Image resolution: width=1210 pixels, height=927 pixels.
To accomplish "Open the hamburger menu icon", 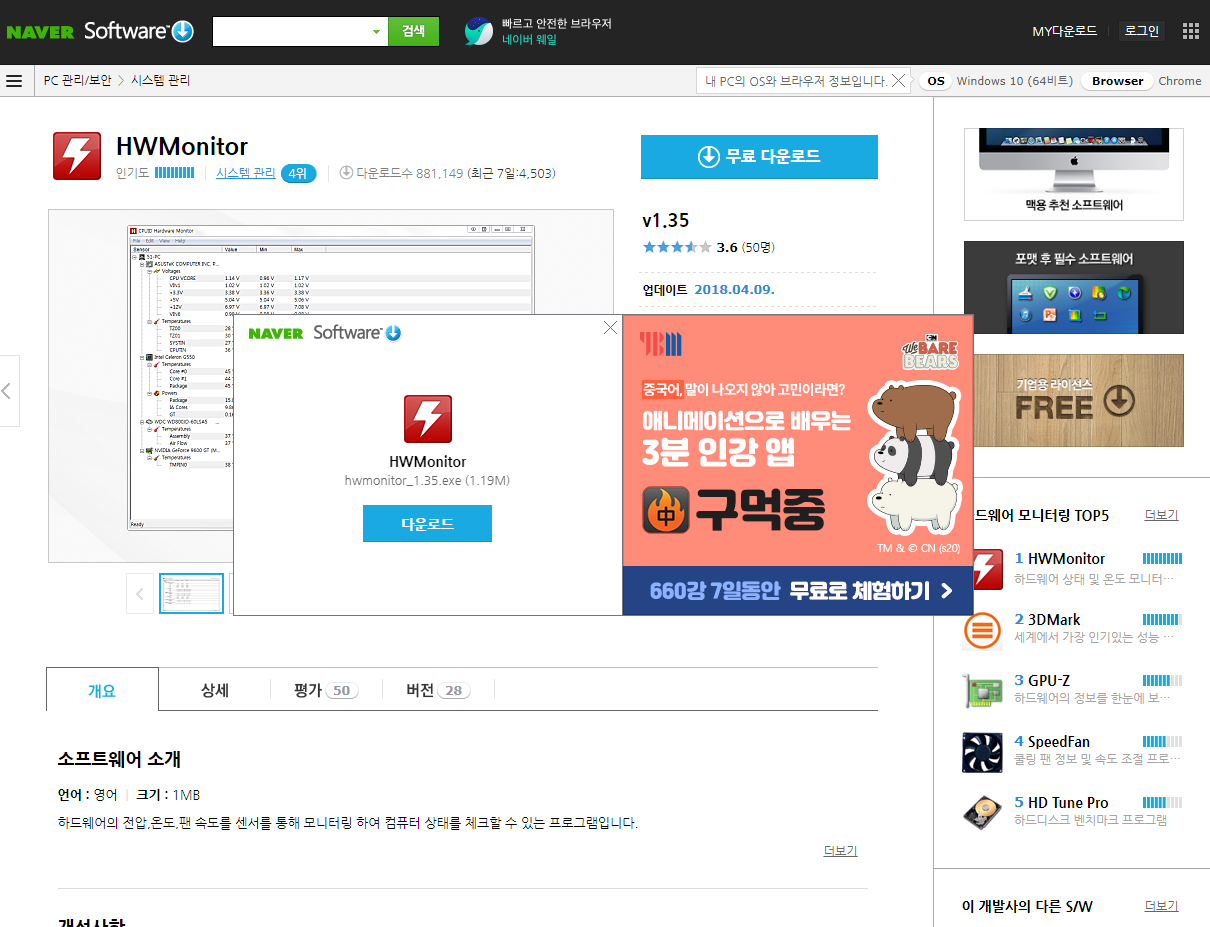I will pyautogui.click(x=14, y=81).
